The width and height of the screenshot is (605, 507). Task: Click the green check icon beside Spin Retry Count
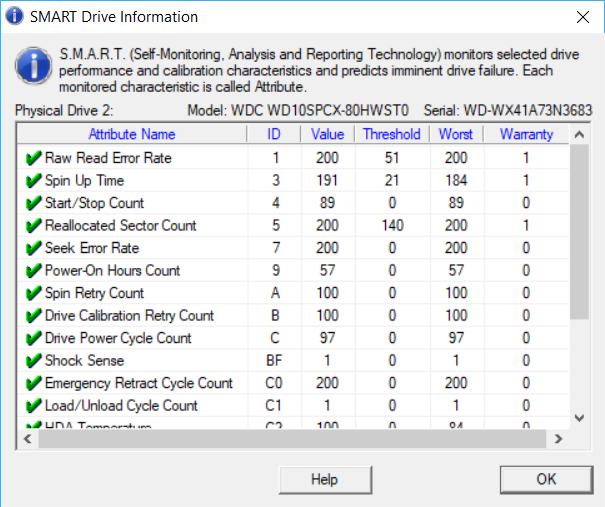click(34, 293)
